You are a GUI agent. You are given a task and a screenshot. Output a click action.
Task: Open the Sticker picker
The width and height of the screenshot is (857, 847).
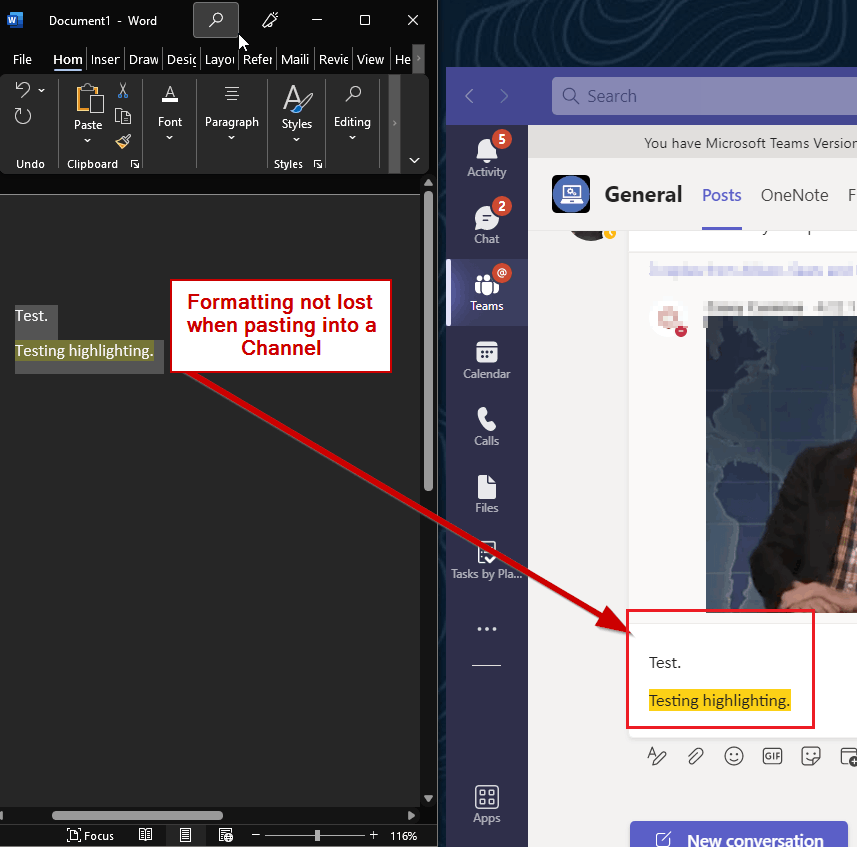pyautogui.click(x=811, y=756)
